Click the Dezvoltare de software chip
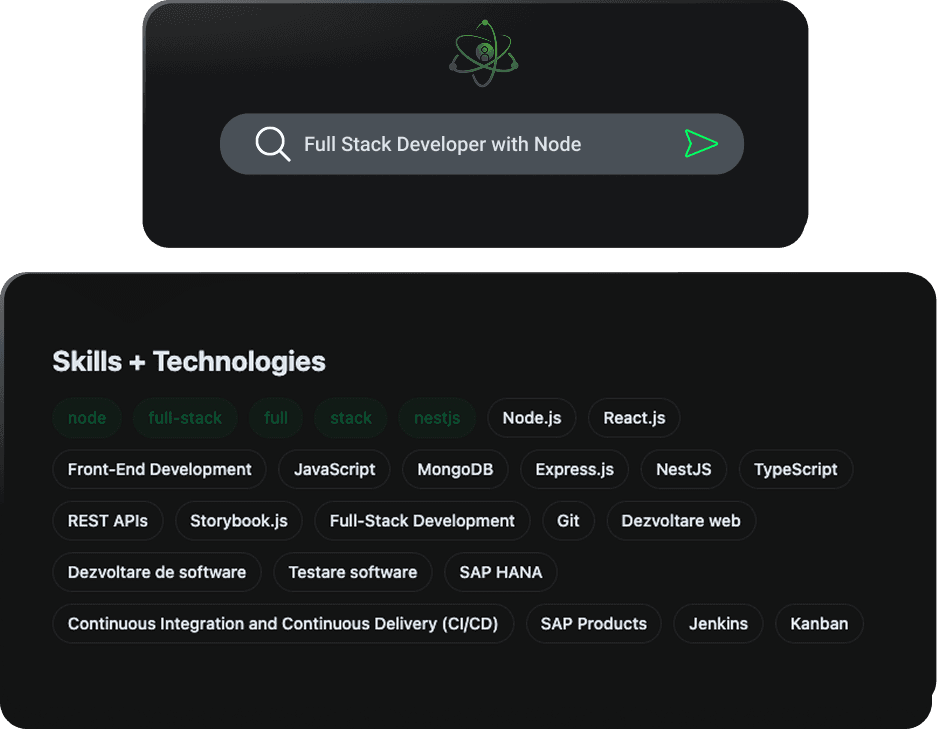This screenshot has width=937, height=729. click(x=157, y=572)
